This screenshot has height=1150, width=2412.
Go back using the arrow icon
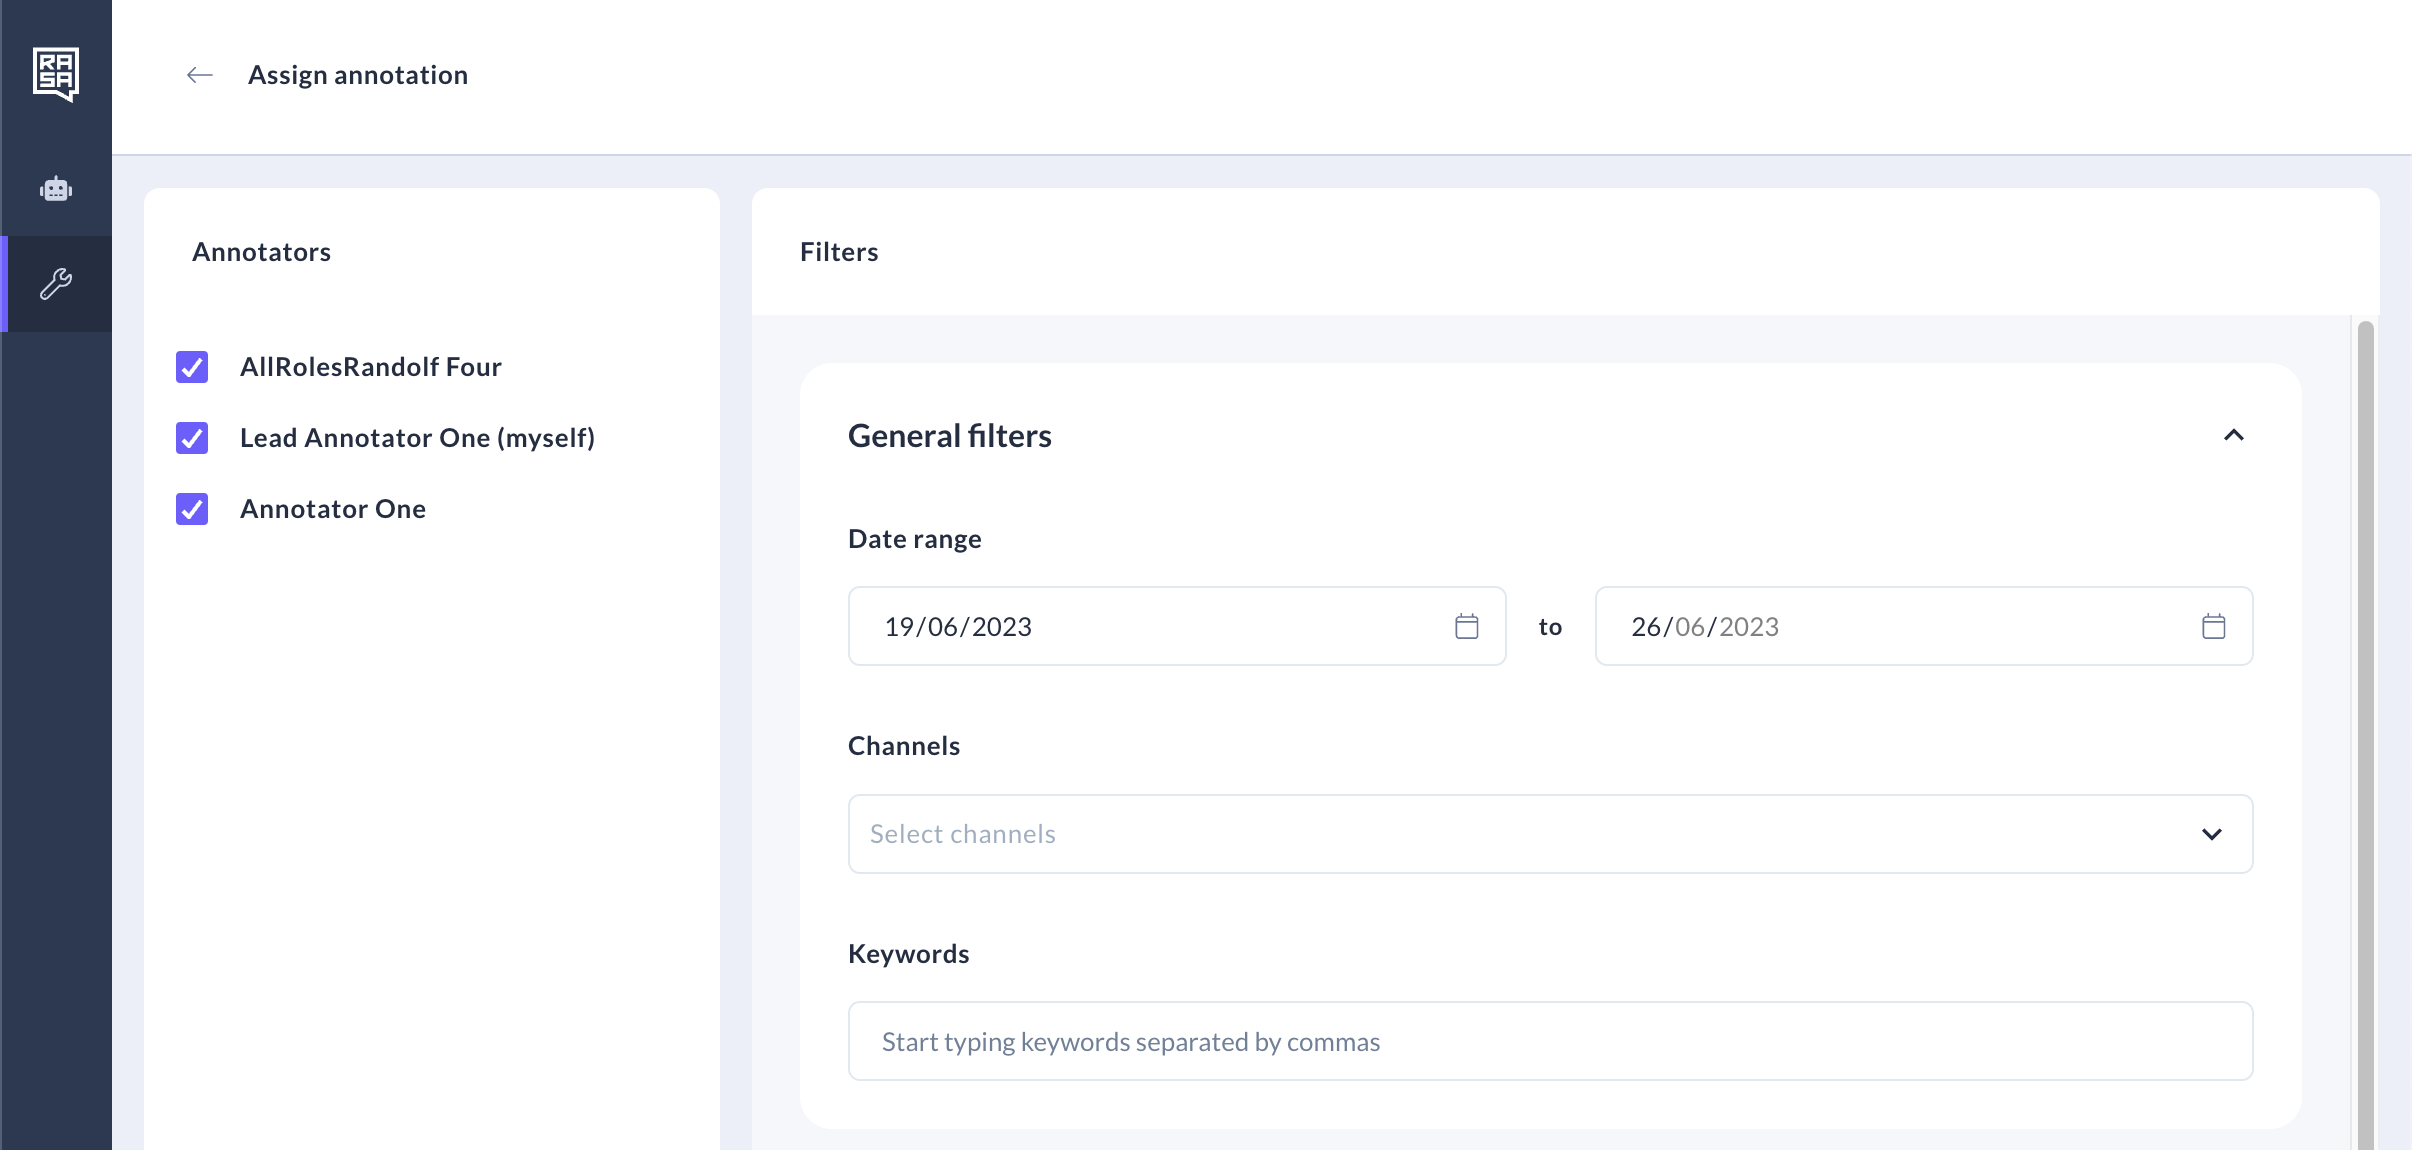[x=200, y=75]
